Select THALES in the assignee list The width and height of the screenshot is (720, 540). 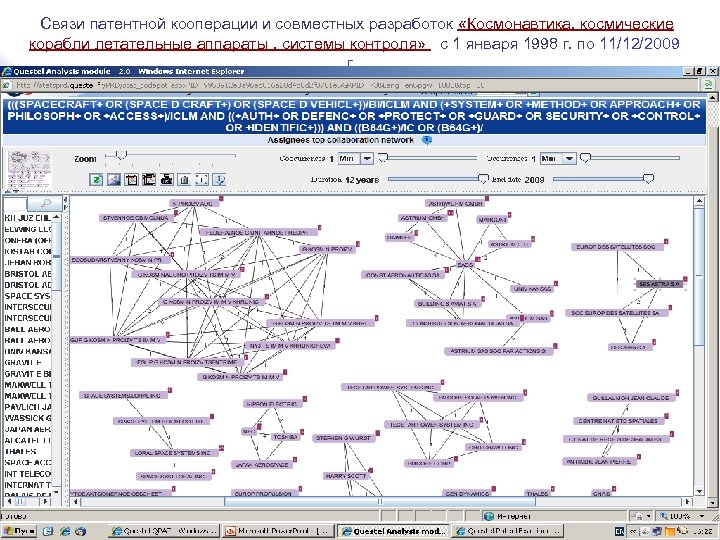pyautogui.click(x=20, y=451)
